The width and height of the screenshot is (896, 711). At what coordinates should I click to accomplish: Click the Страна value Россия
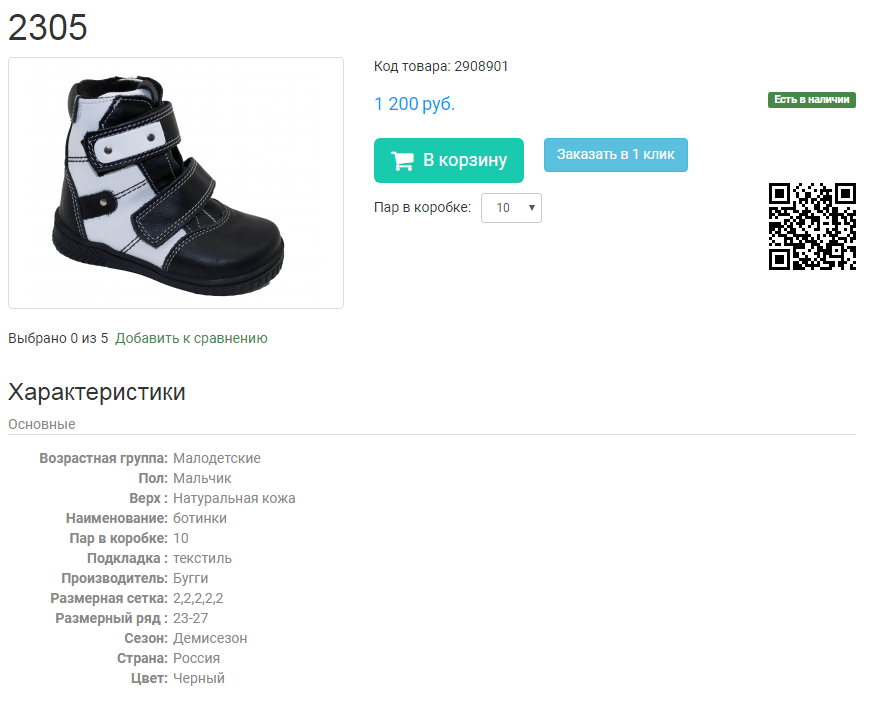coord(197,658)
